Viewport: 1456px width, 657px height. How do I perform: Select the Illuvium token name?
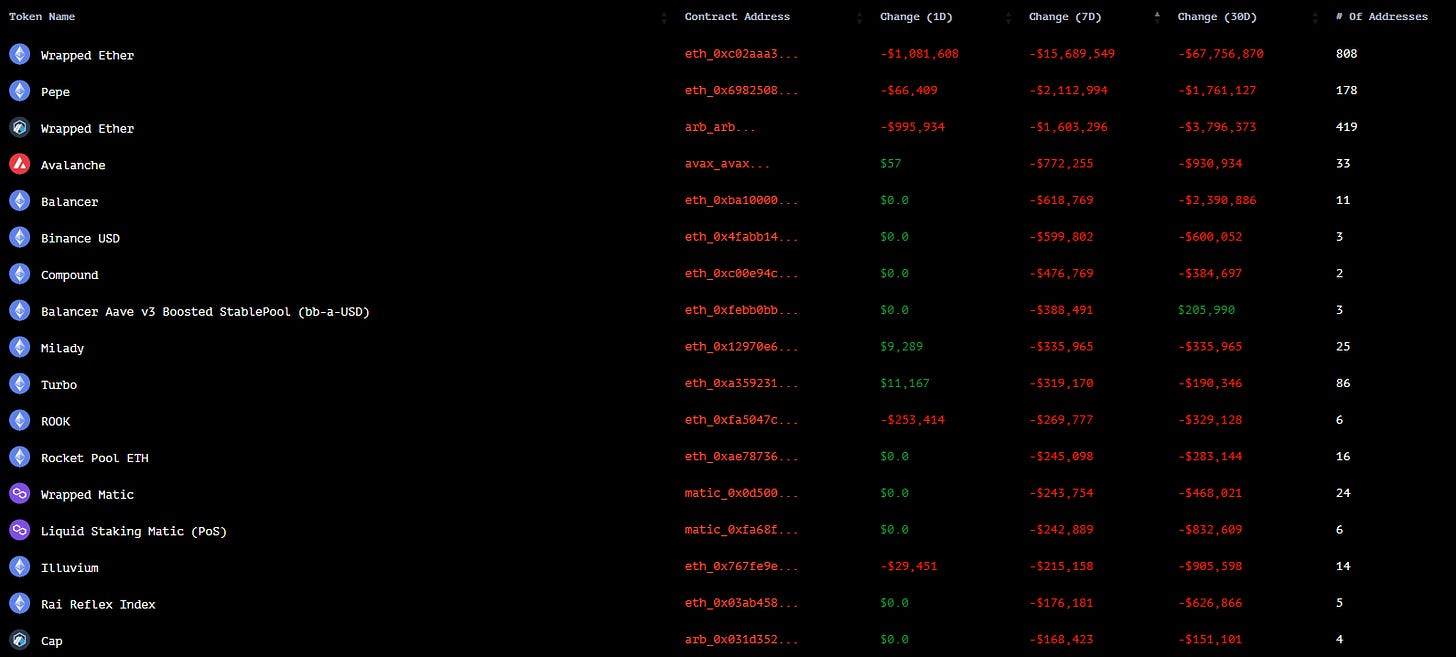click(x=70, y=568)
